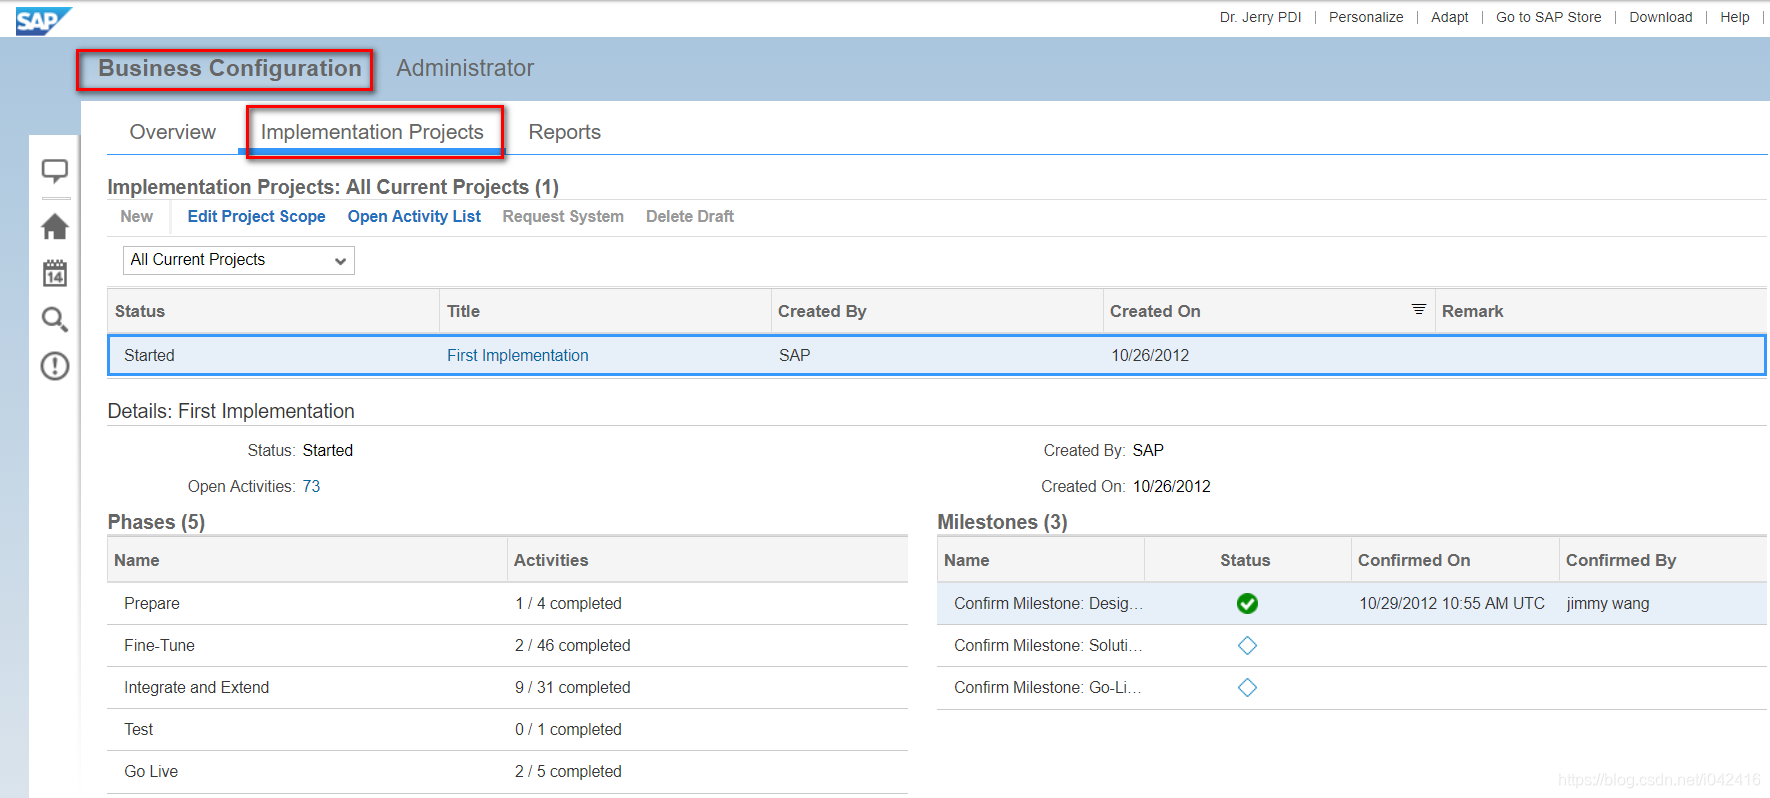
Task: Open search via magnifier icon
Action: pos(55,319)
